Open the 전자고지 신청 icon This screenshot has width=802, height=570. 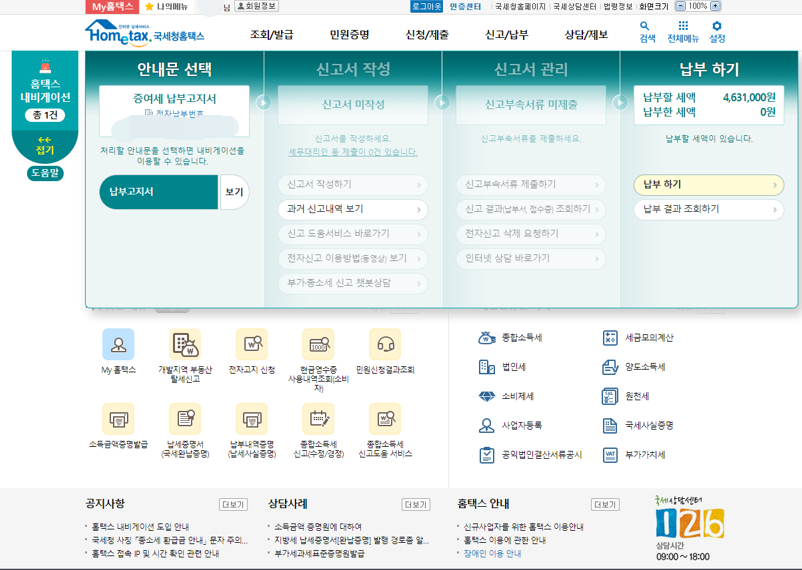coord(252,344)
